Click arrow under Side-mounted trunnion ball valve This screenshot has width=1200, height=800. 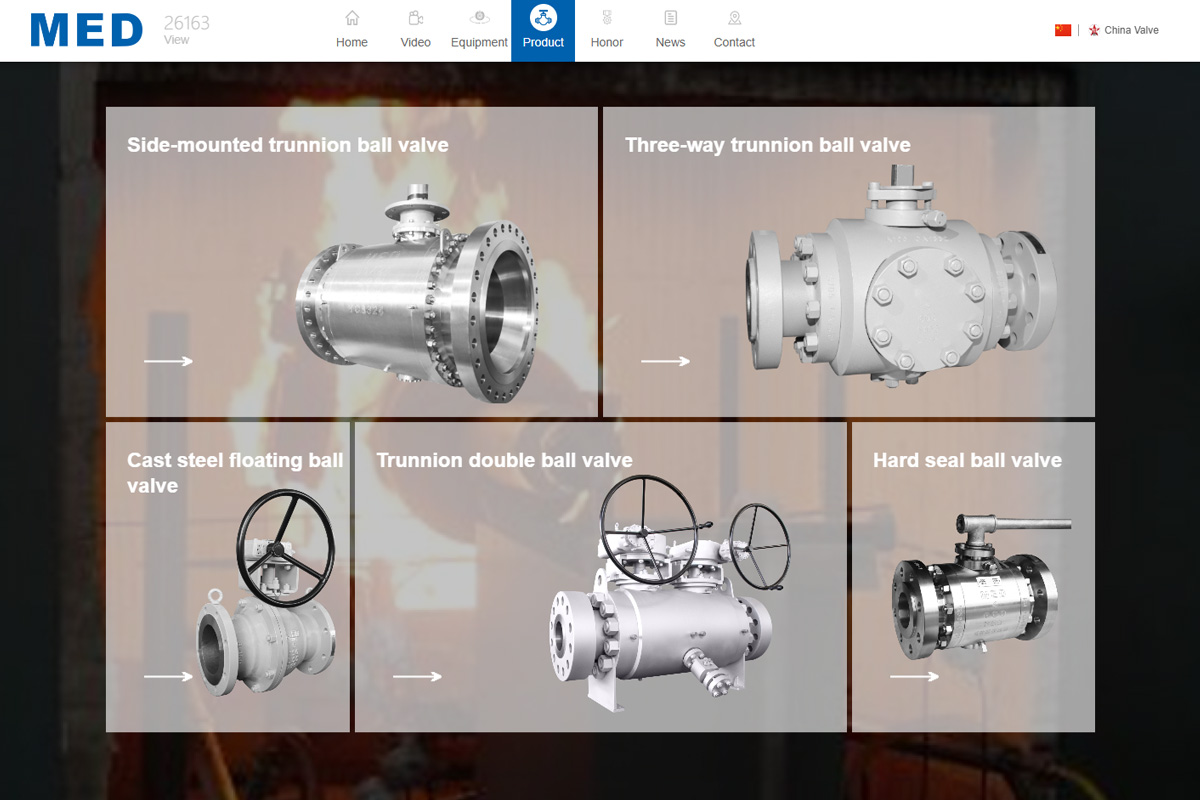[x=168, y=361]
